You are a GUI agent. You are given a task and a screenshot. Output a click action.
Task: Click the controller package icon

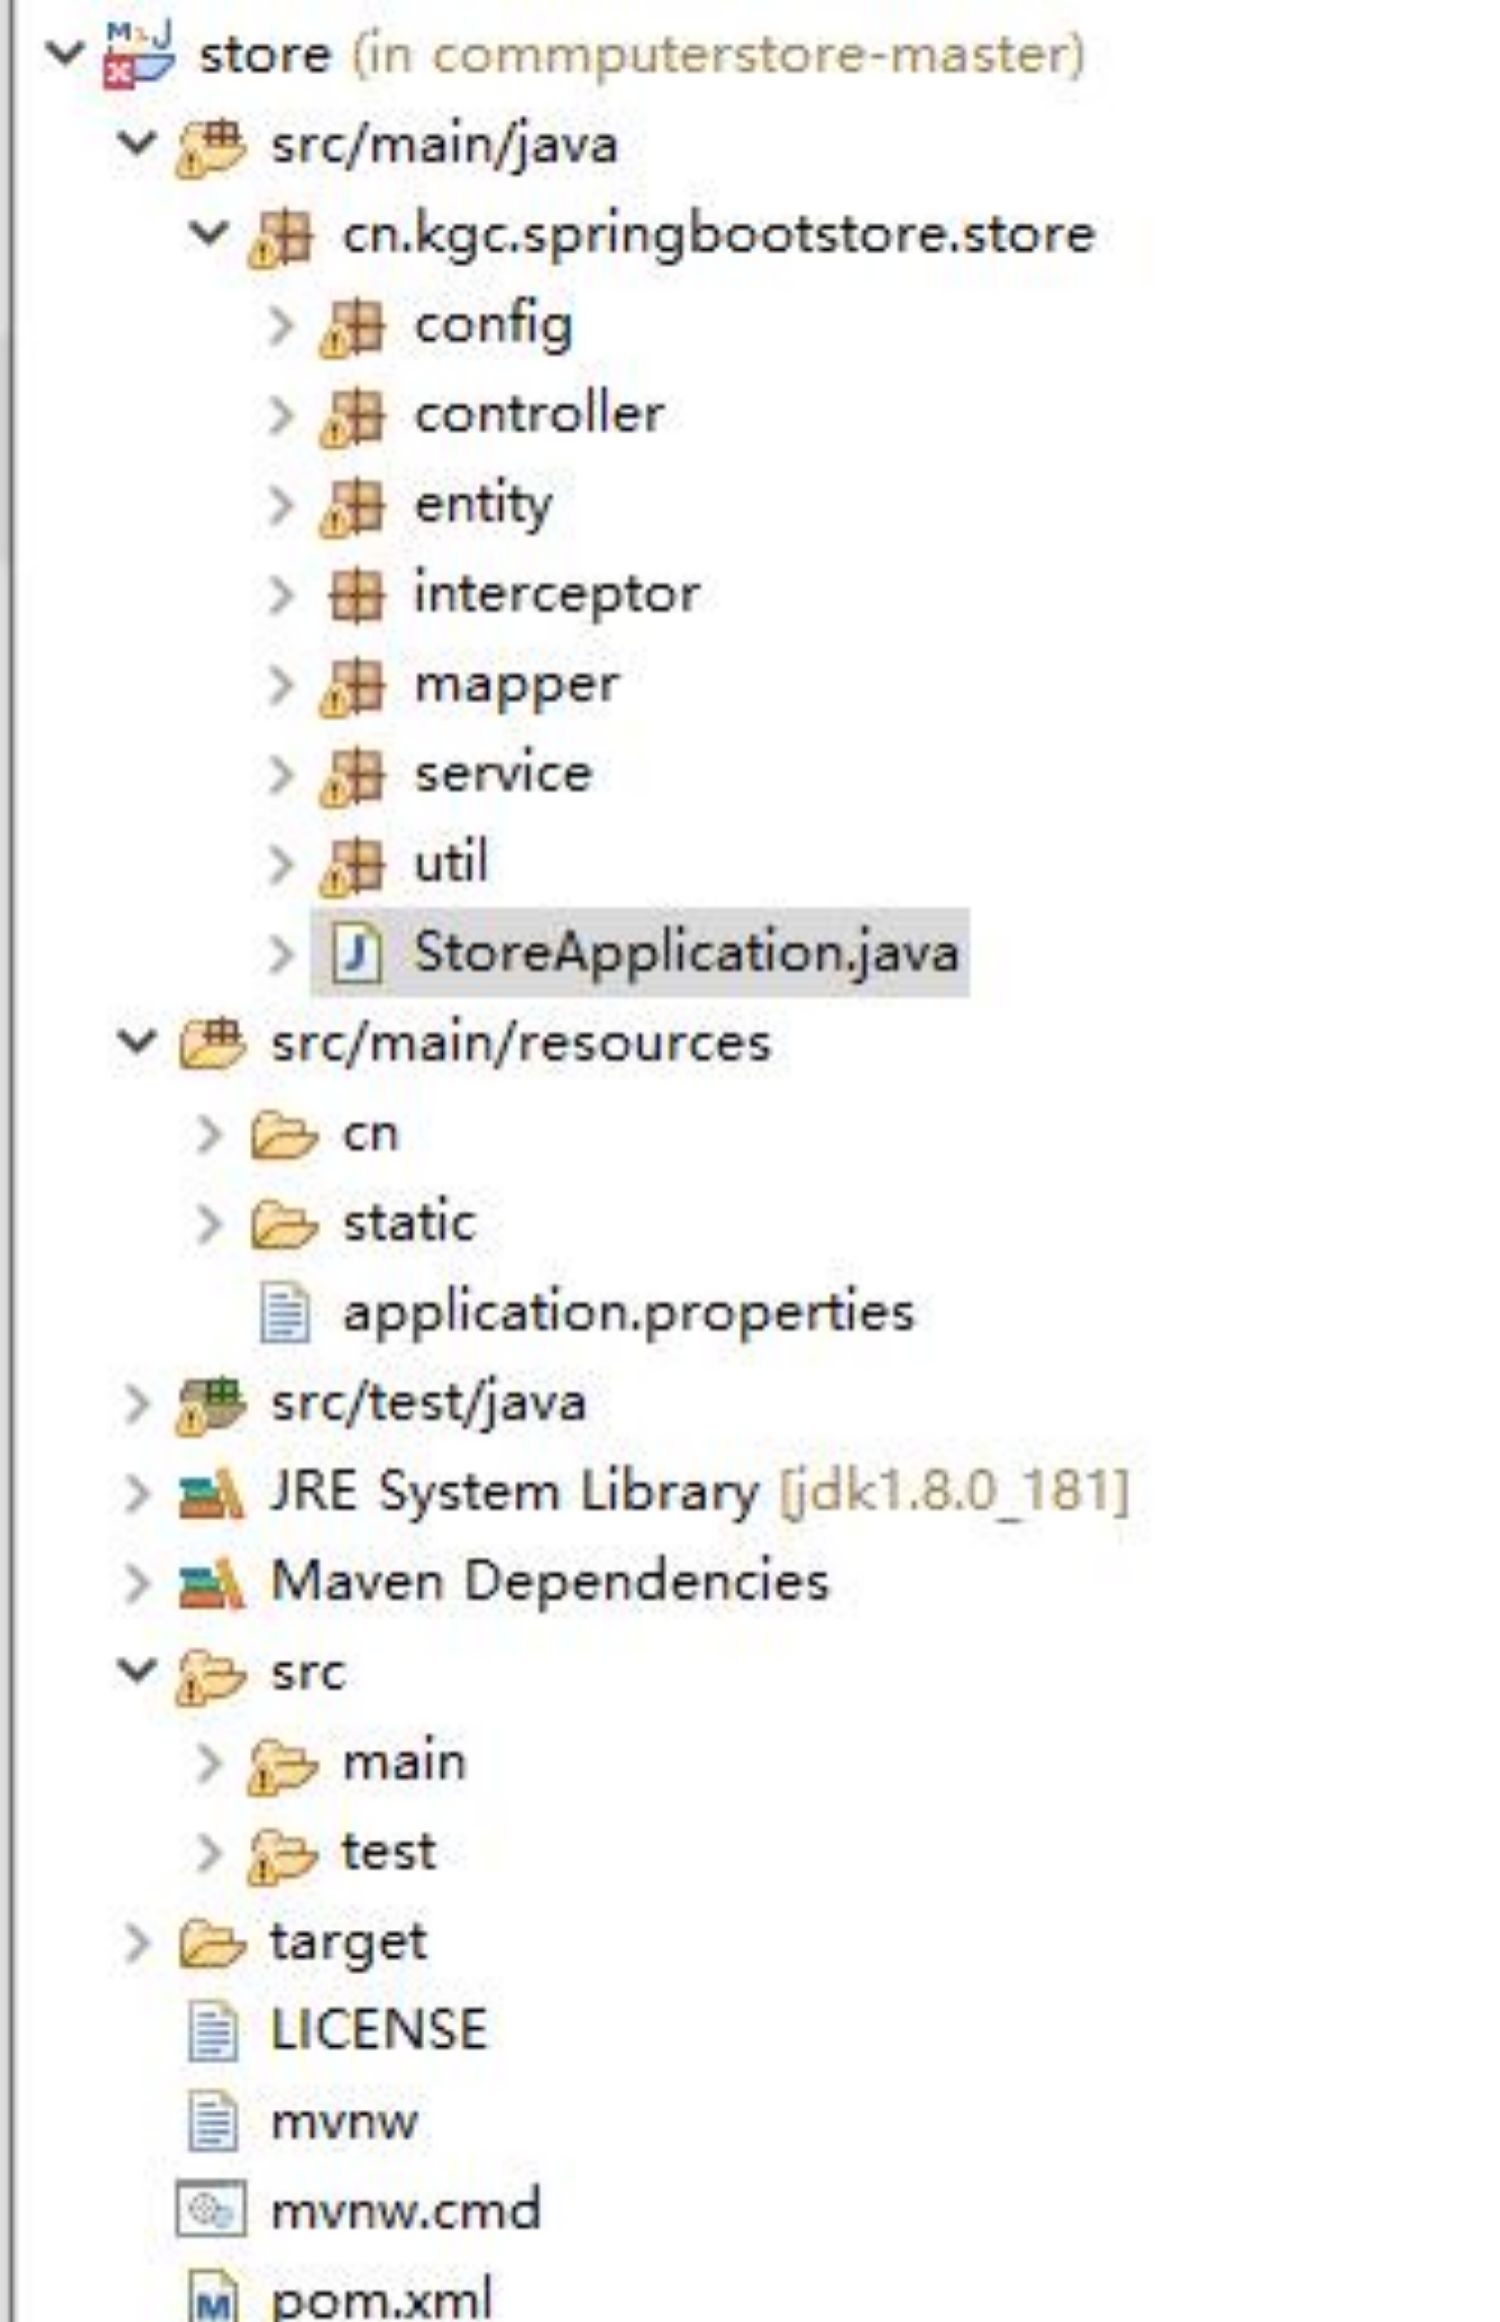(352, 417)
